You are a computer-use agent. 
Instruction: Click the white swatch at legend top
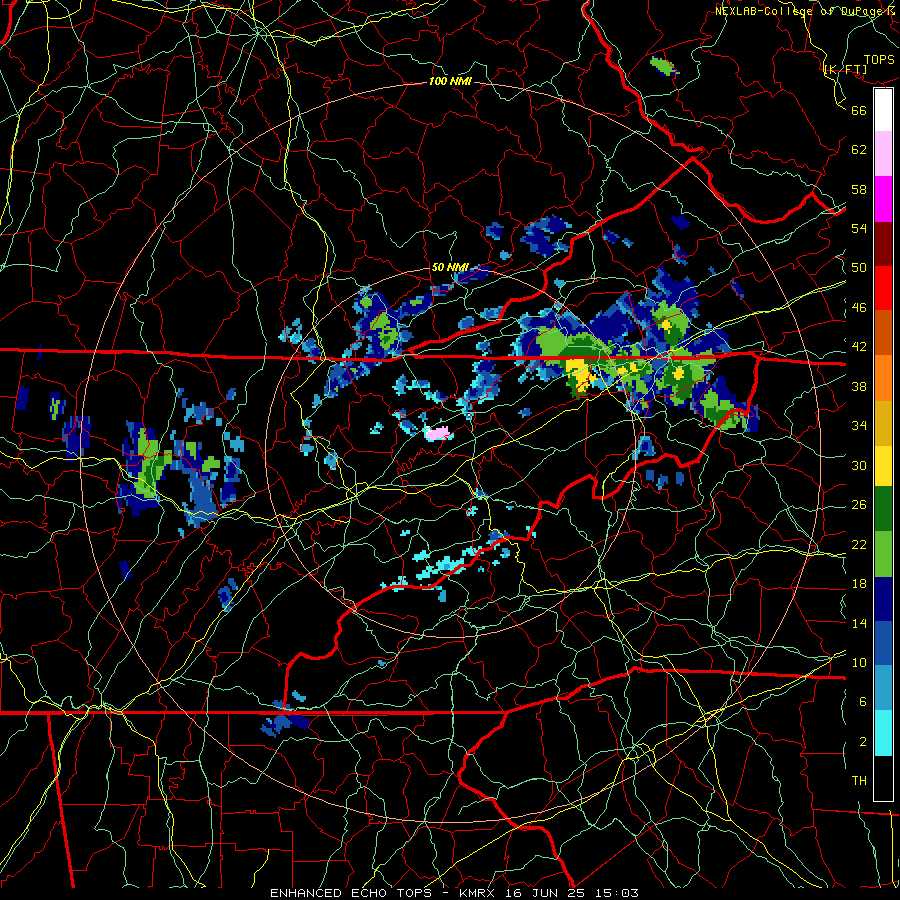pyautogui.click(x=883, y=110)
